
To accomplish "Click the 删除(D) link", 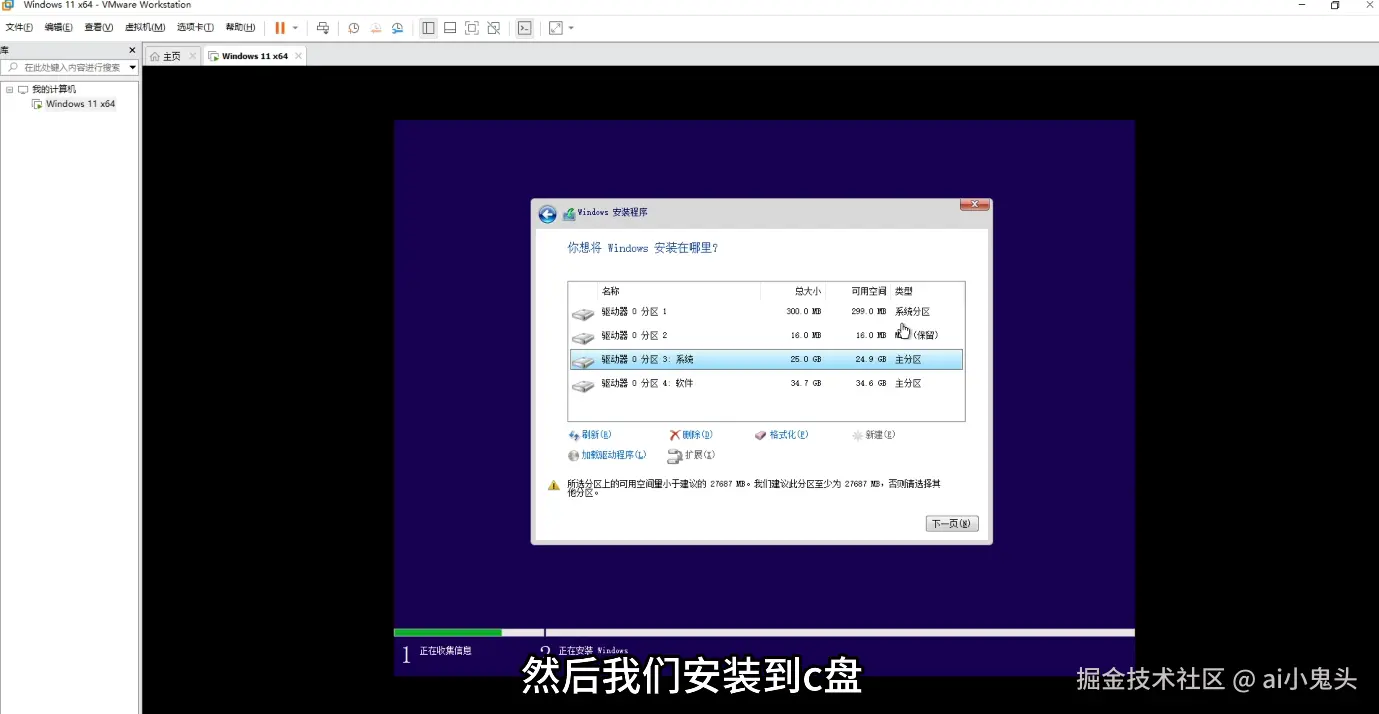I will coord(691,435).
